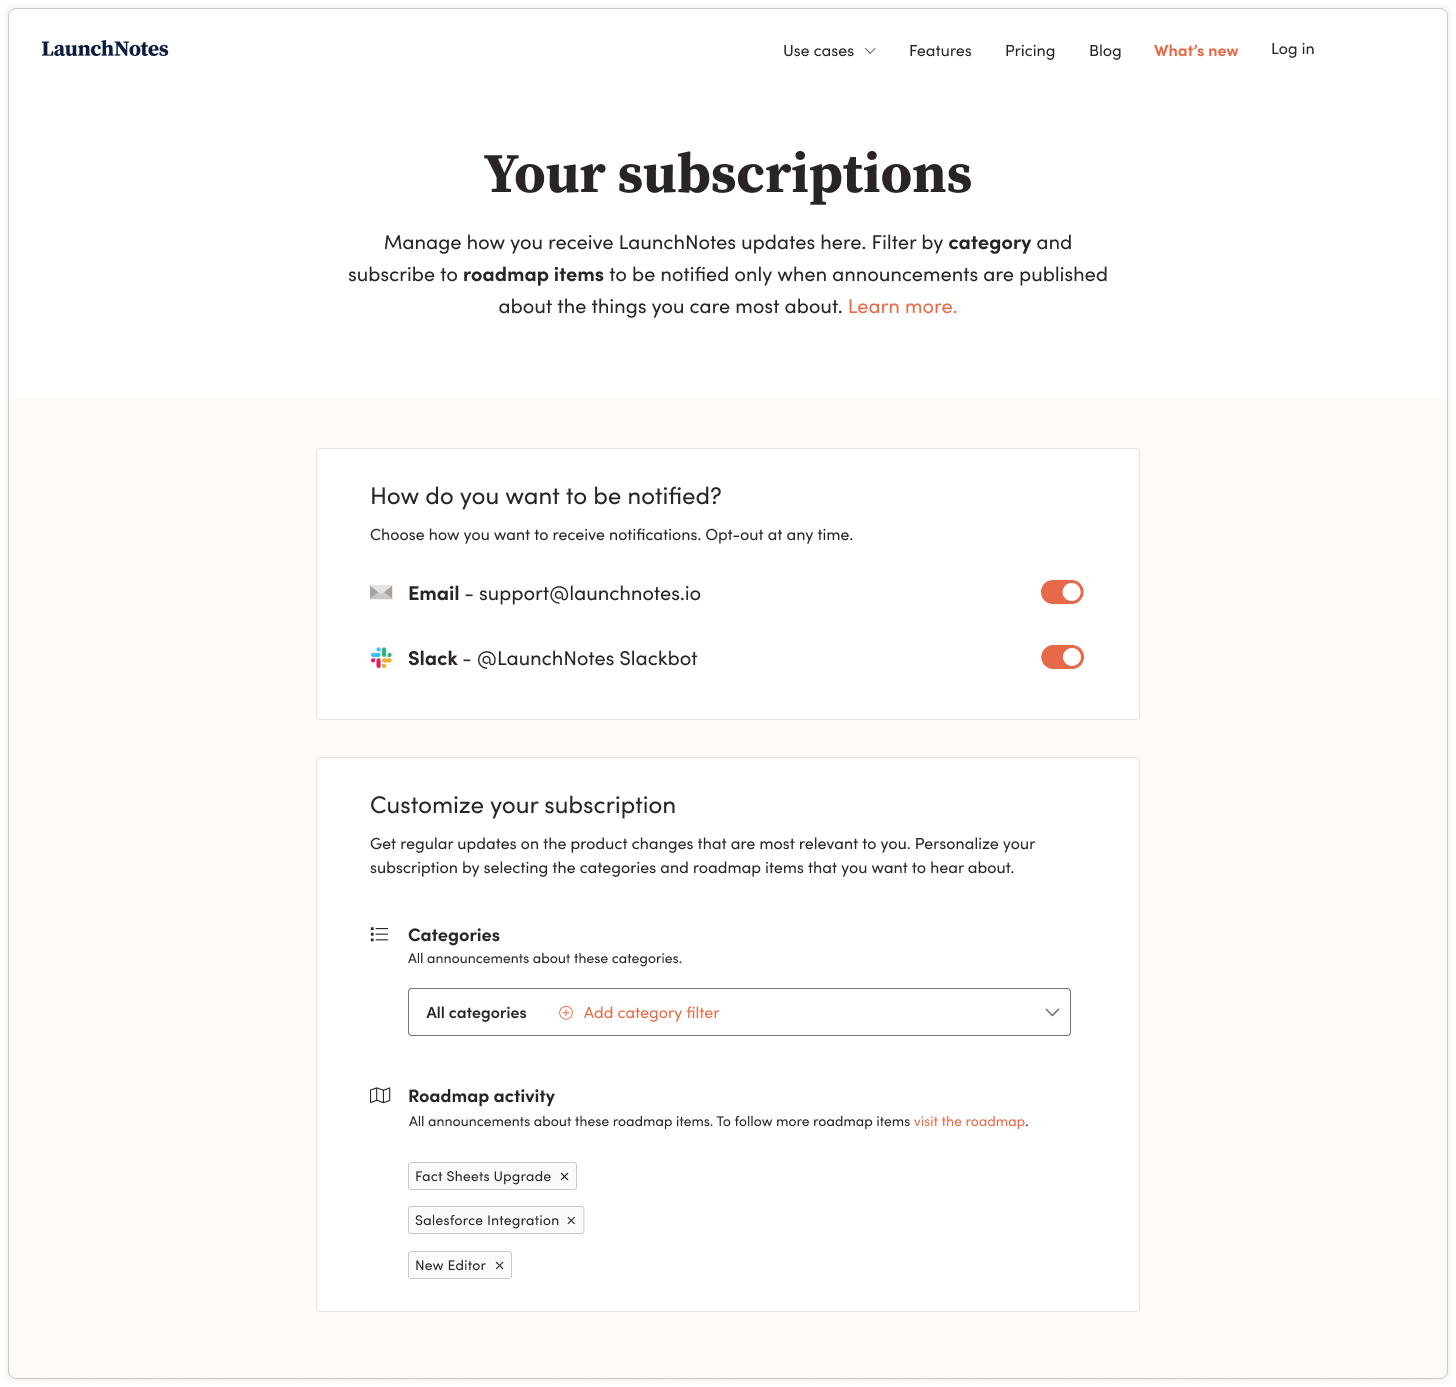Disable Email notifications toggle
The image size is (1456, 1387).
tap(1062, 592)
